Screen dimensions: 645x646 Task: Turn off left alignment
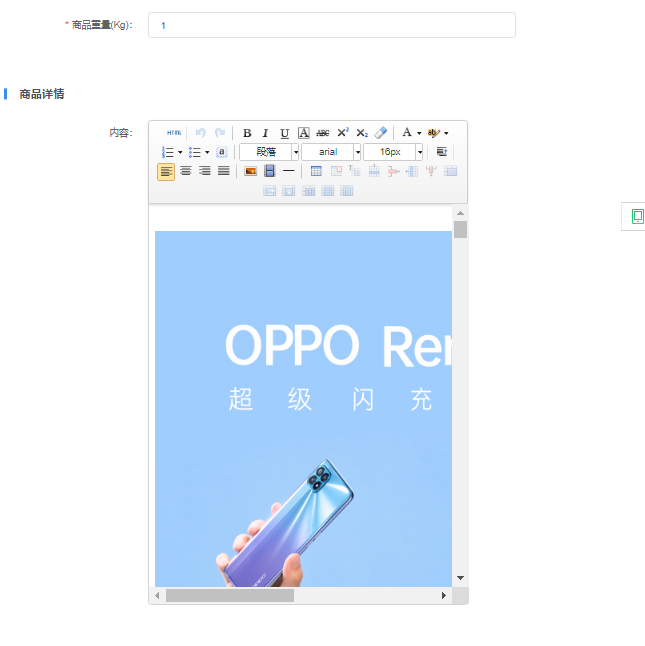pyautogui.click(x=166, y=172)
